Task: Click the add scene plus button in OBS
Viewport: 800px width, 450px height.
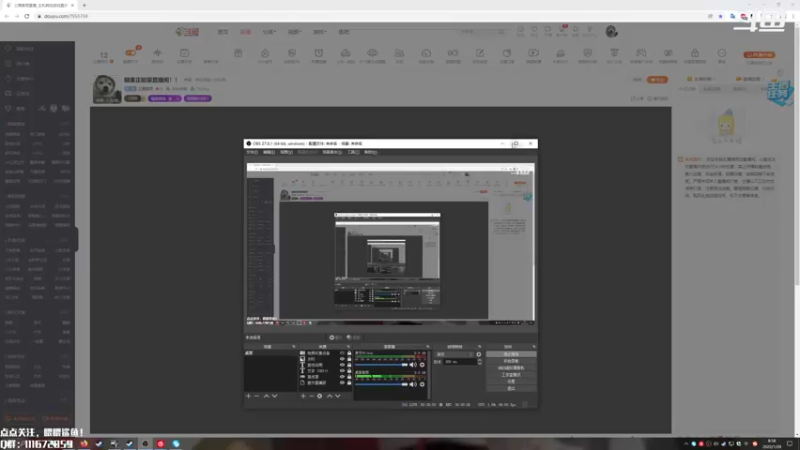Action: (x=248, y=396)
